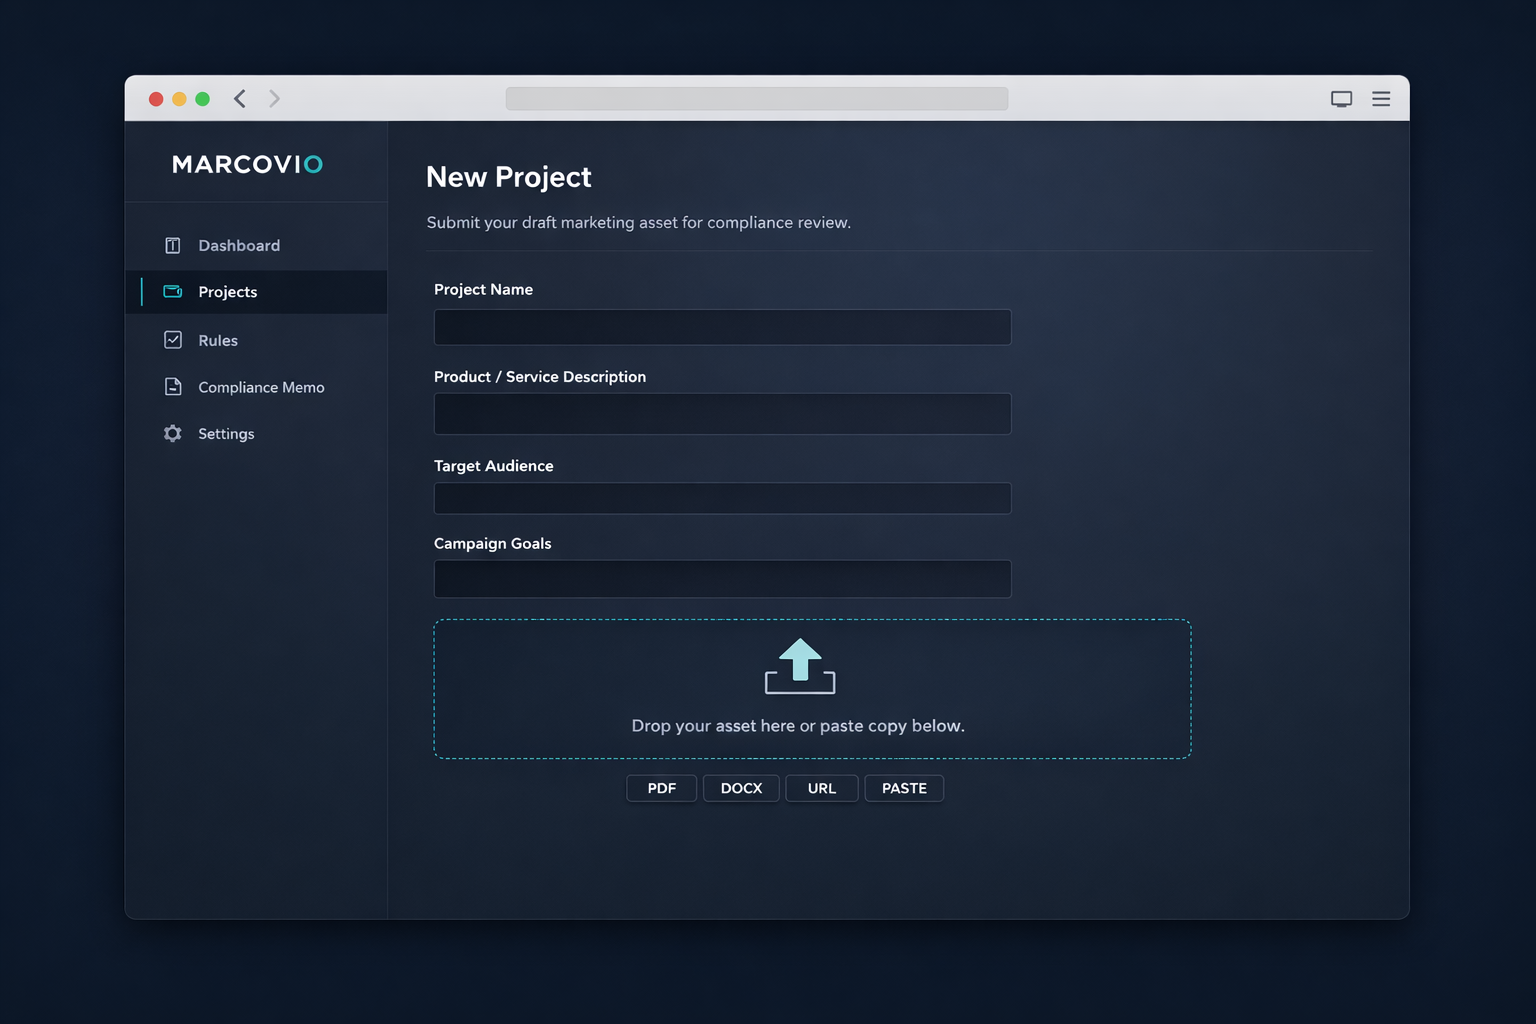
Task: Open the hamburger menu icon
Action: pos(1381,99)
